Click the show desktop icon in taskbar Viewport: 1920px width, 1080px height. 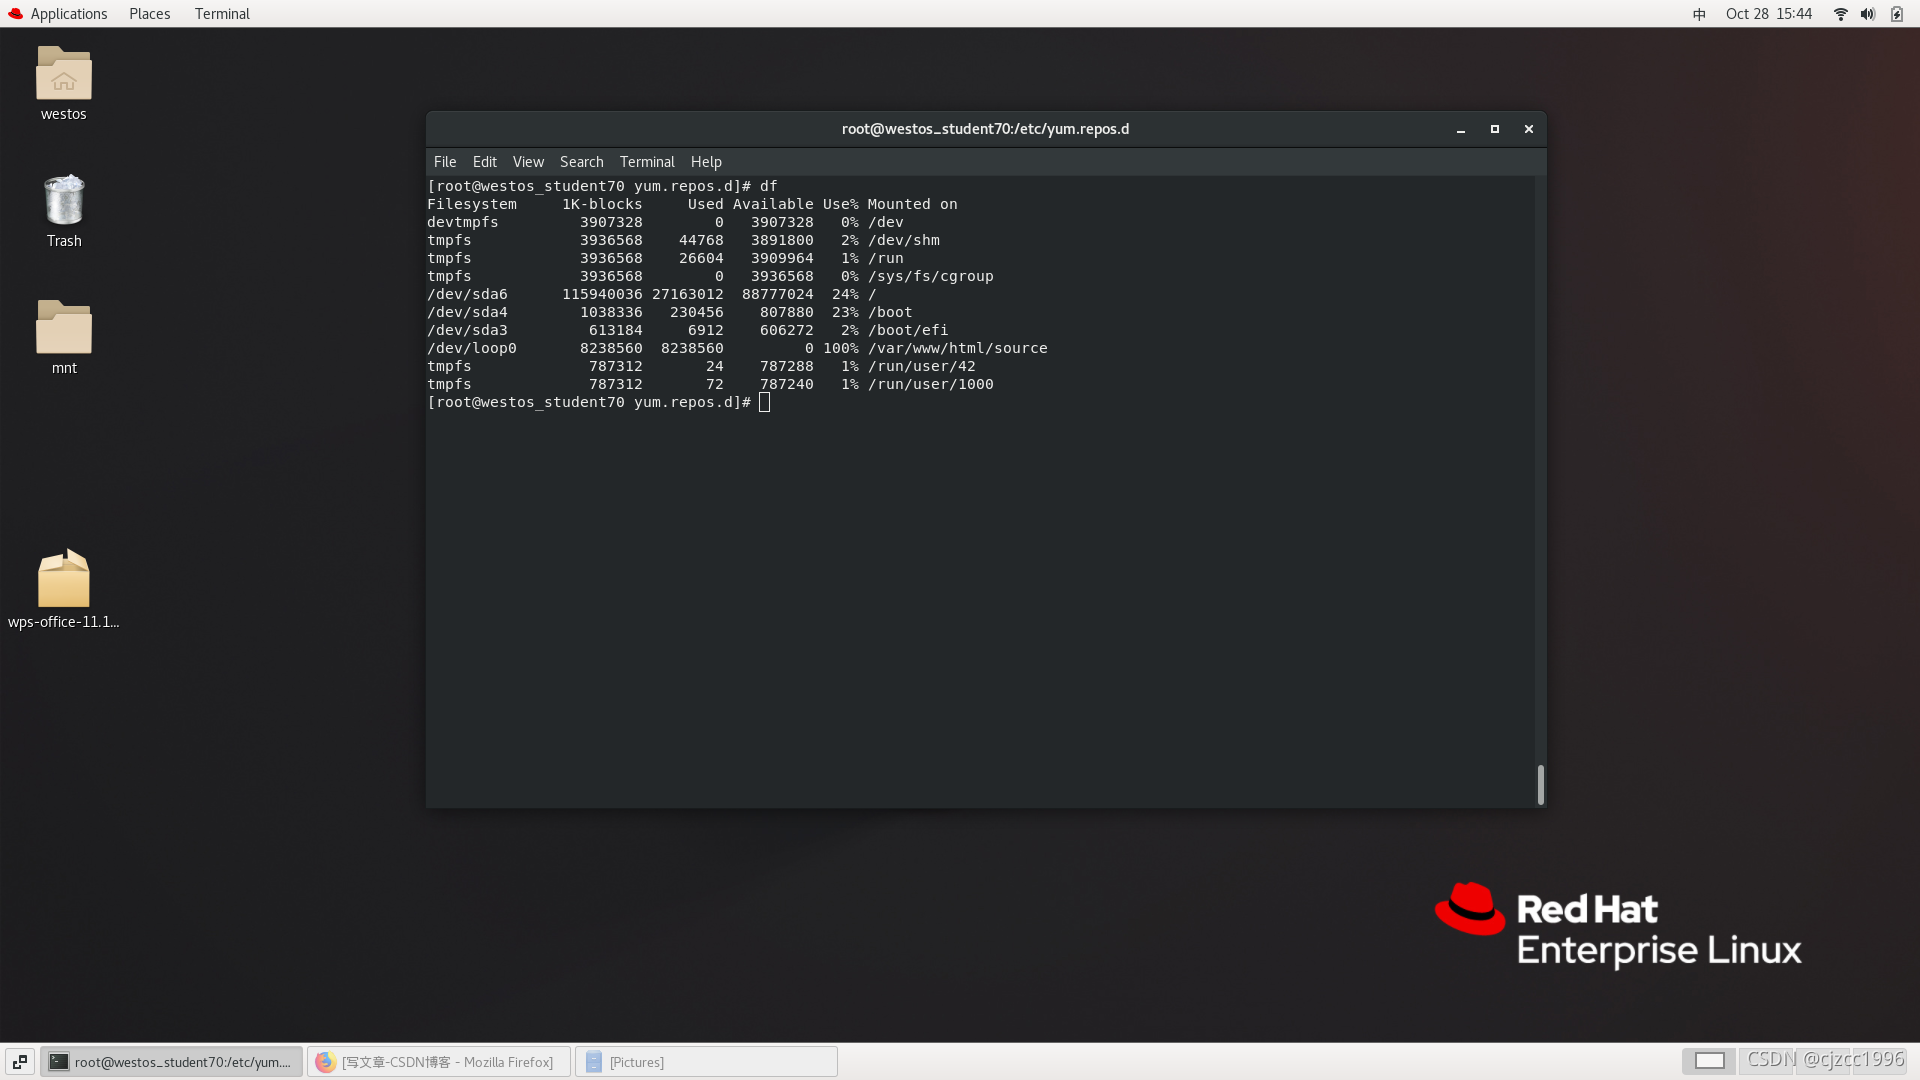(20, 1062)
